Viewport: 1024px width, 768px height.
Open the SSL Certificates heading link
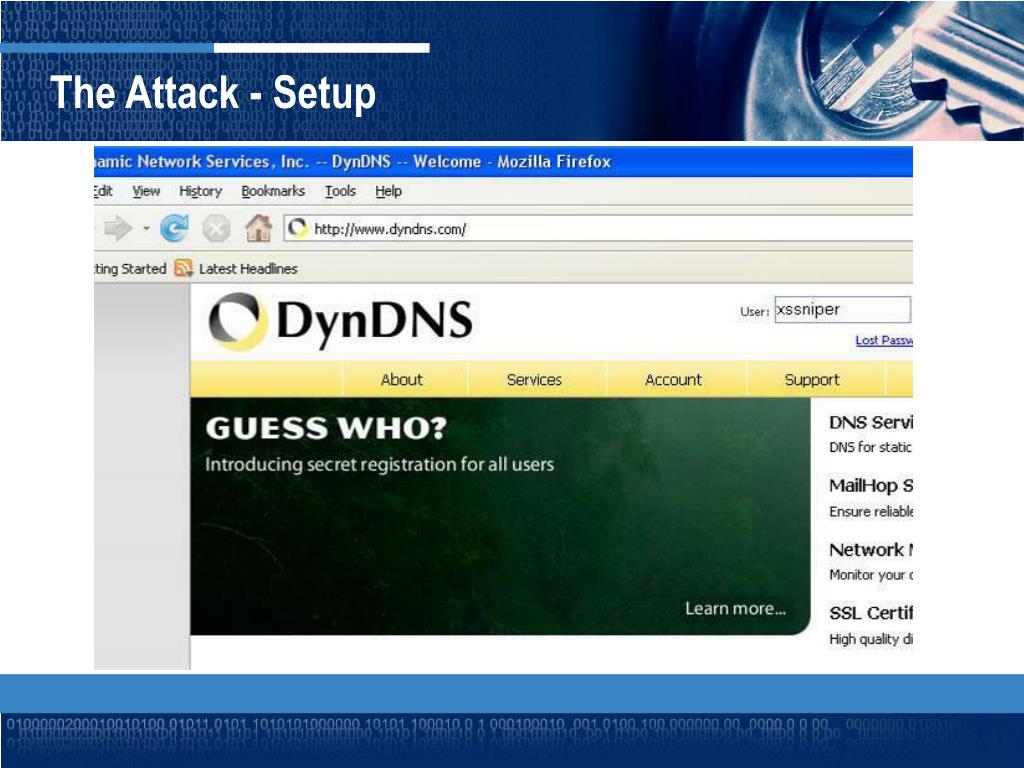point(871,613)
